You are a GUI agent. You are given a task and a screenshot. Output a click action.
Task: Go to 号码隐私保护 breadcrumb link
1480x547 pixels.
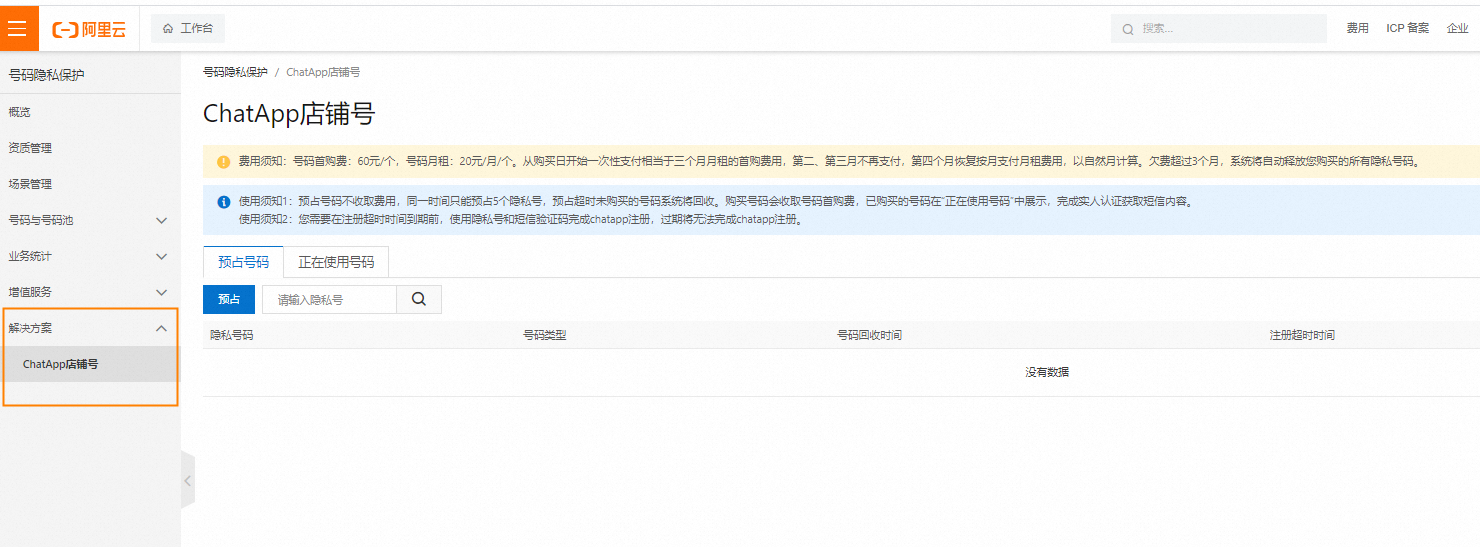pos(235,72)
